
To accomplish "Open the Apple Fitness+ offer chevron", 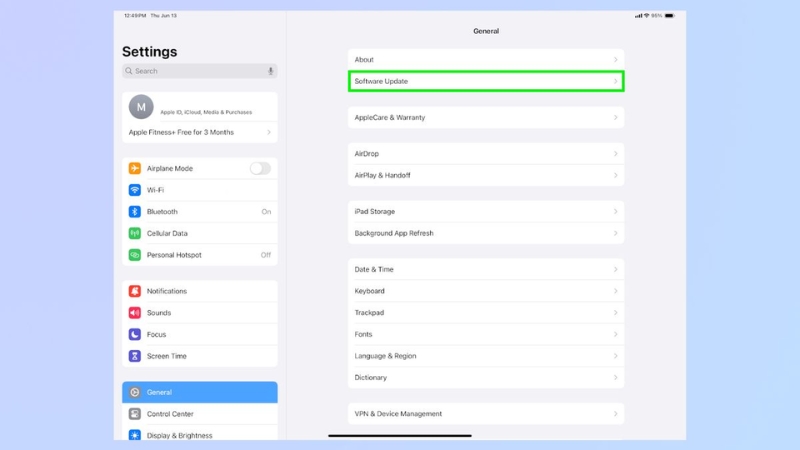I will tap(269, 132).
